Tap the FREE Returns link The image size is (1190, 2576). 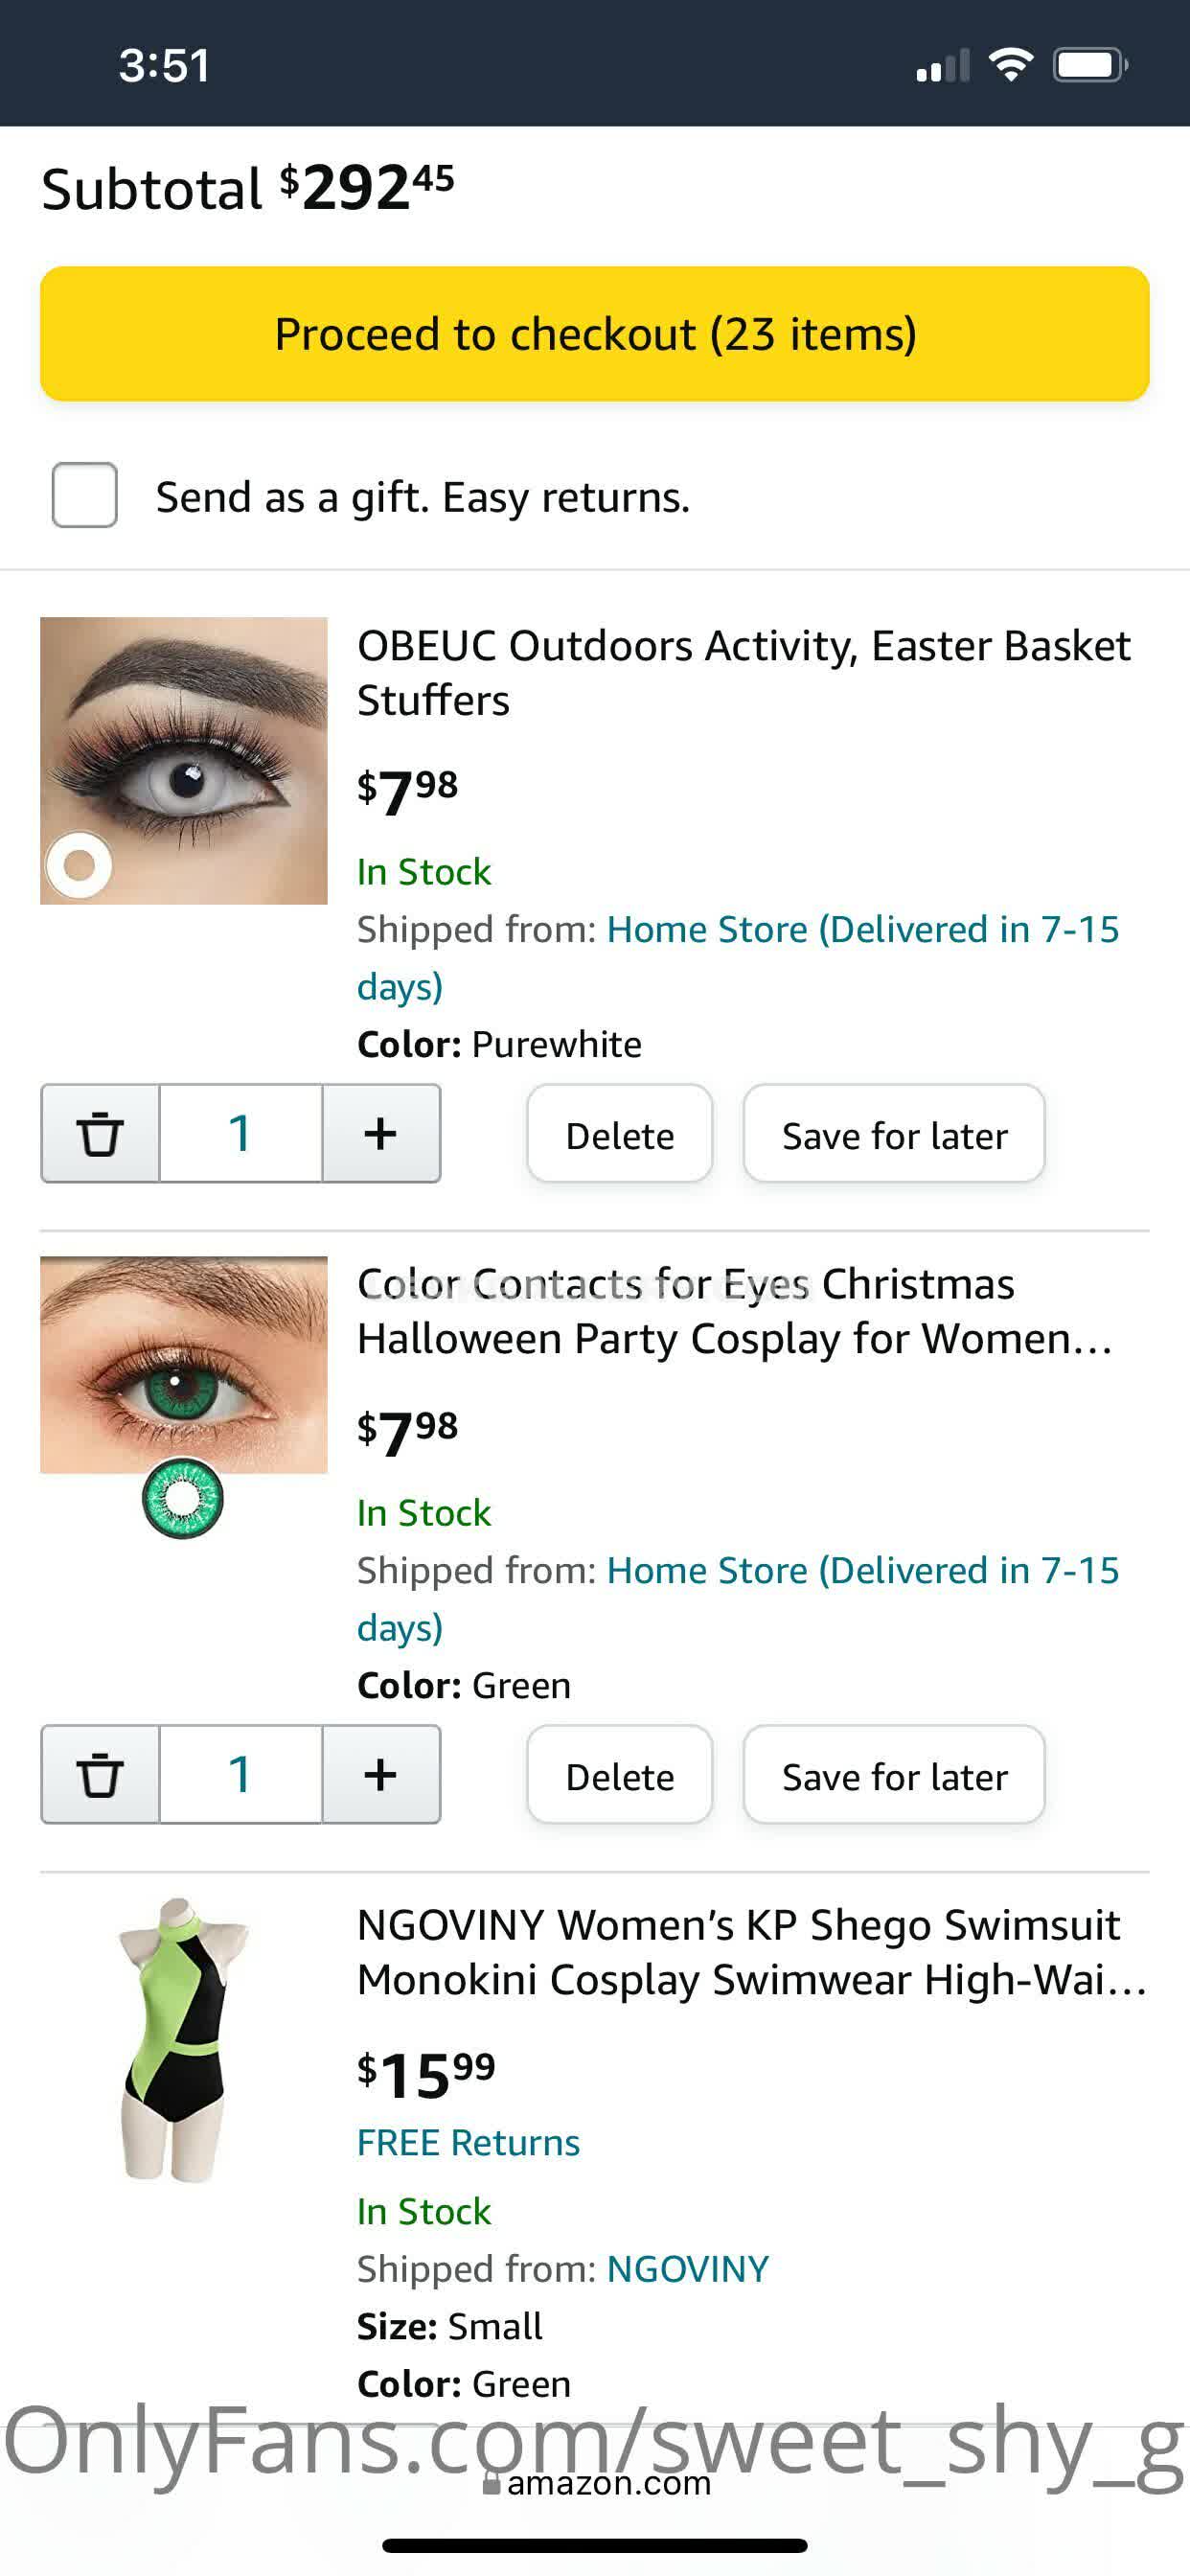tap(468, 2142)
